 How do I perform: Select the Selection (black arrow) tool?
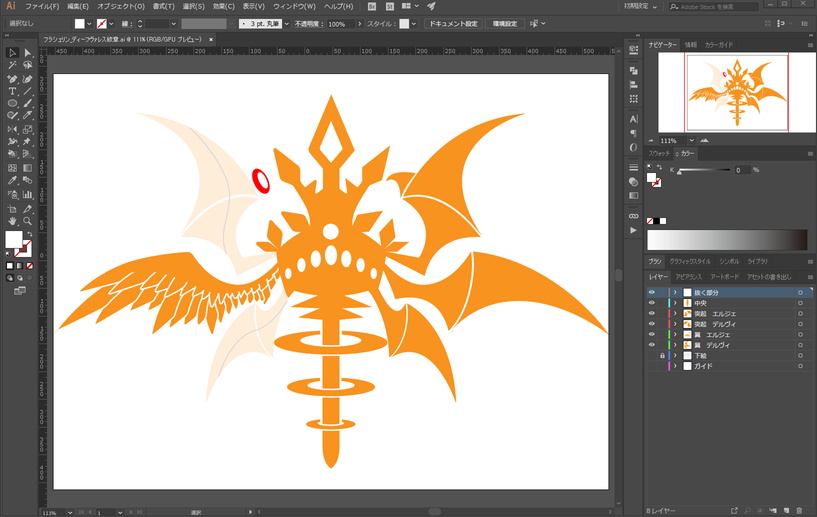pos(13,53)
